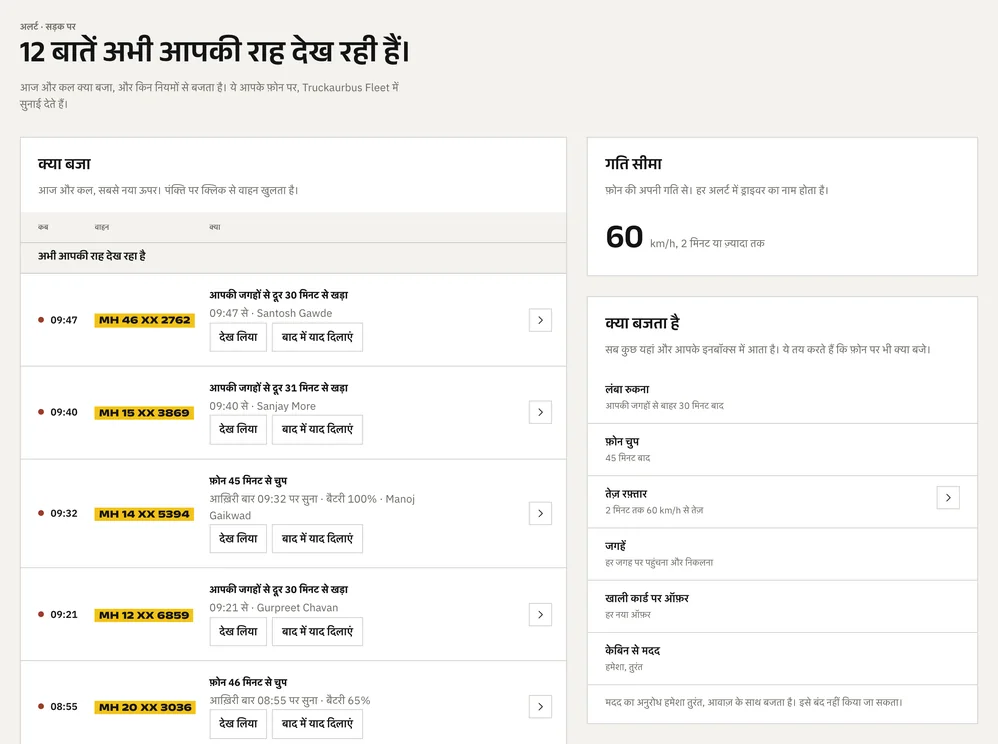Select the number plate MH 12 XX 6859

tap(144, 615)
